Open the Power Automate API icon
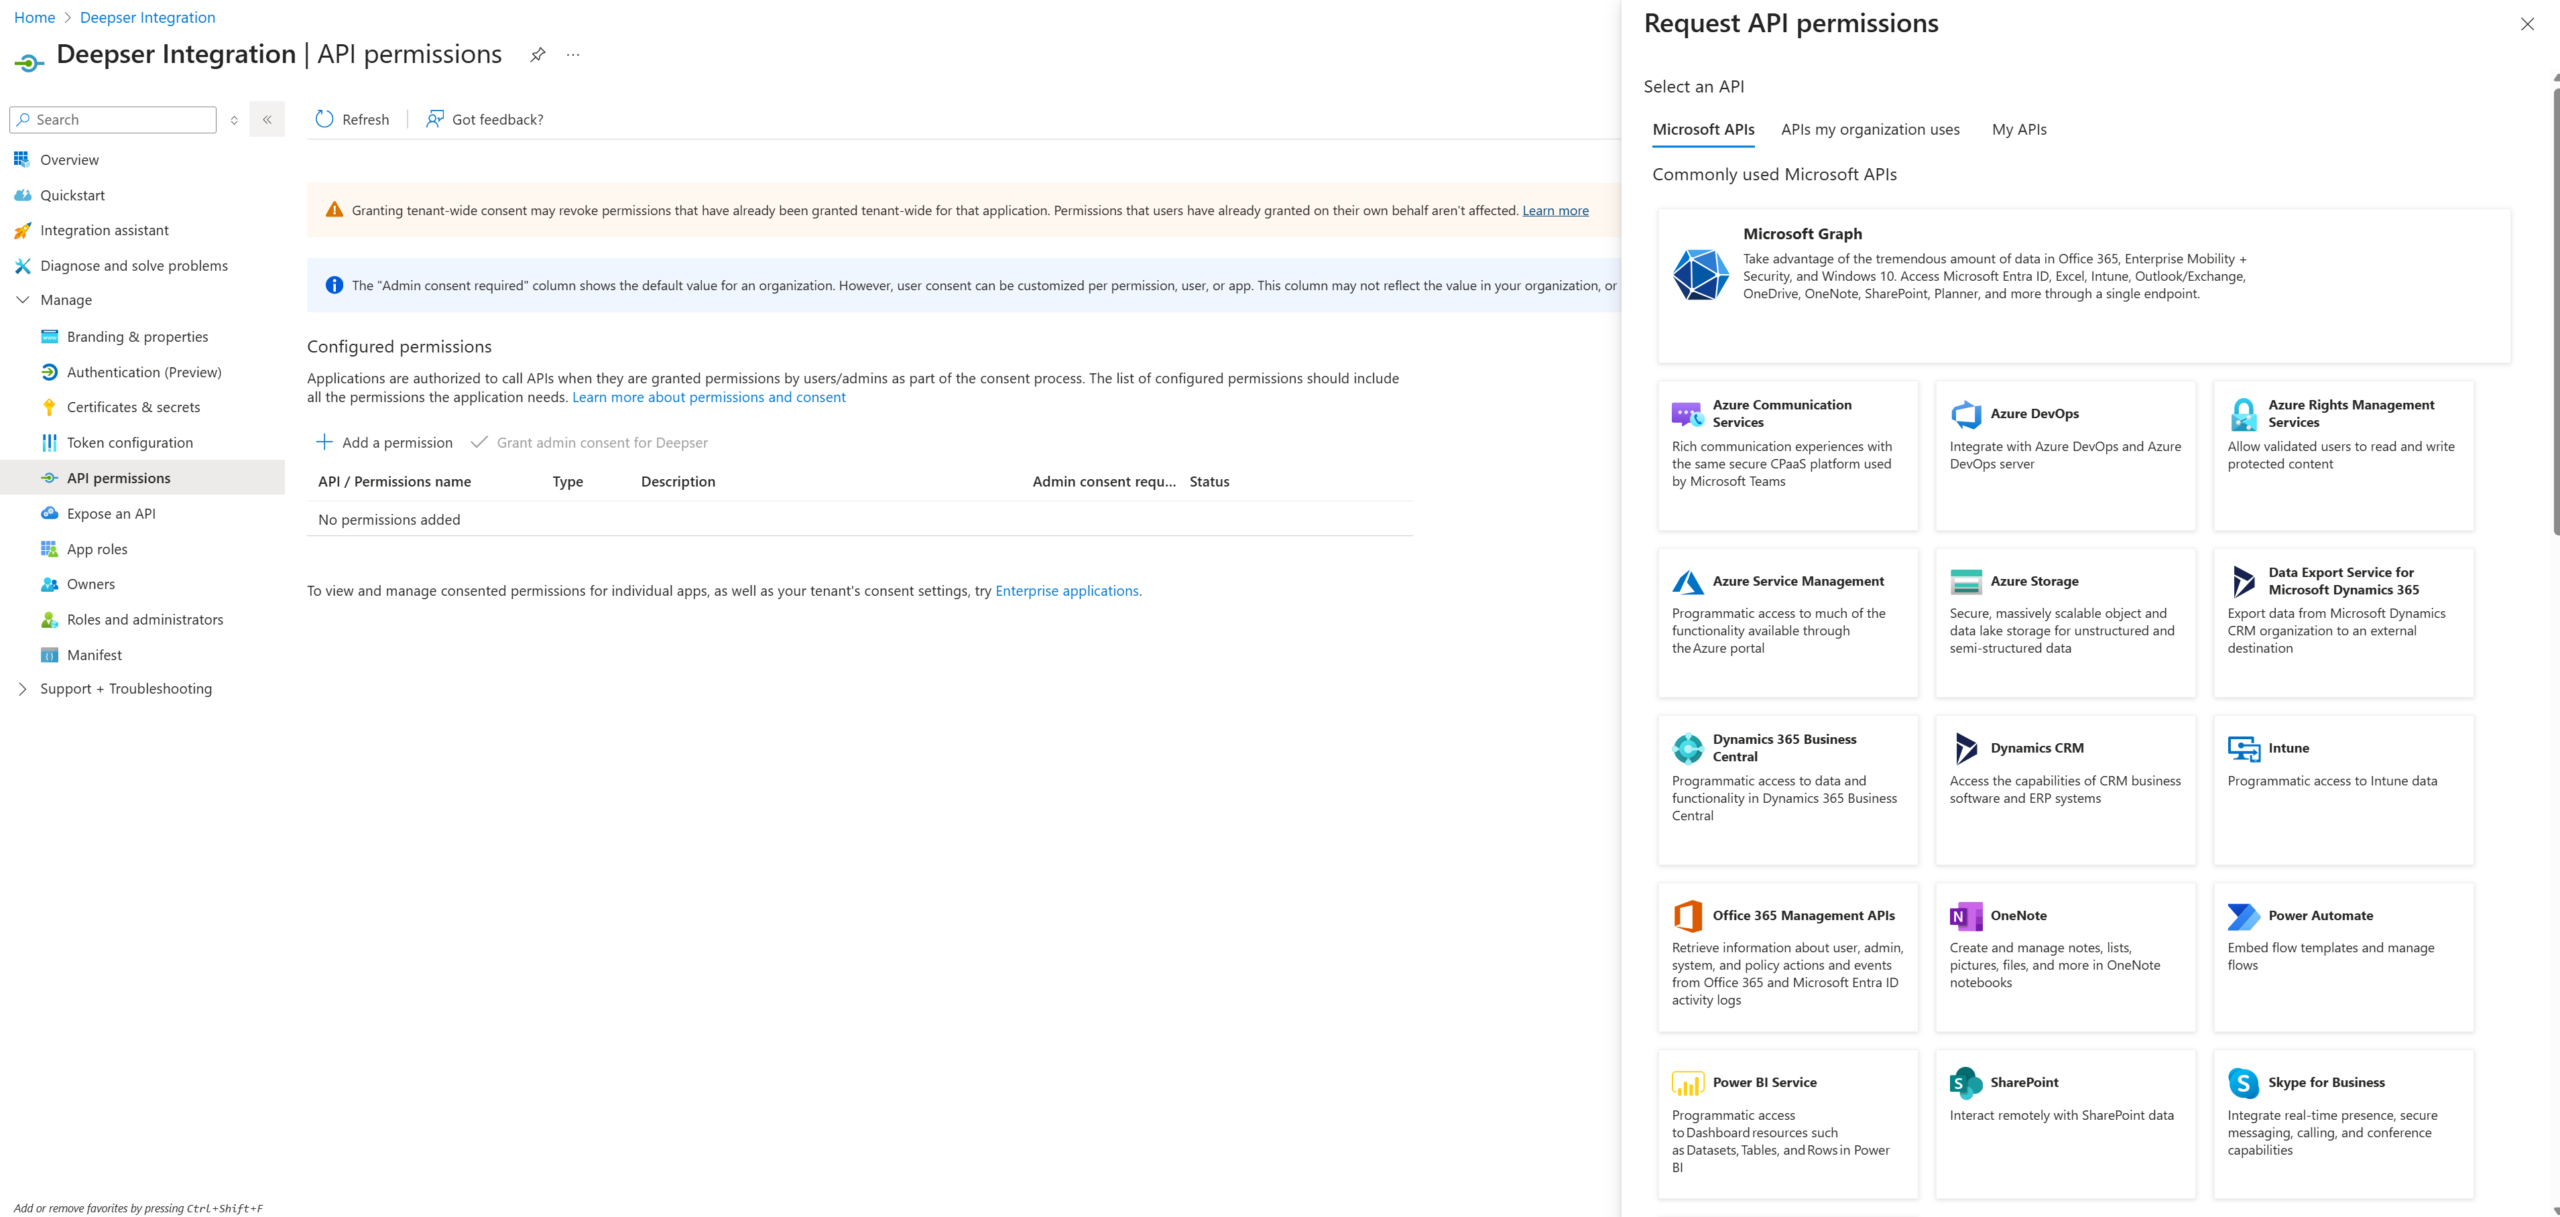The width and height of the screenshot is (2560, 1217). pos(2244,916)
